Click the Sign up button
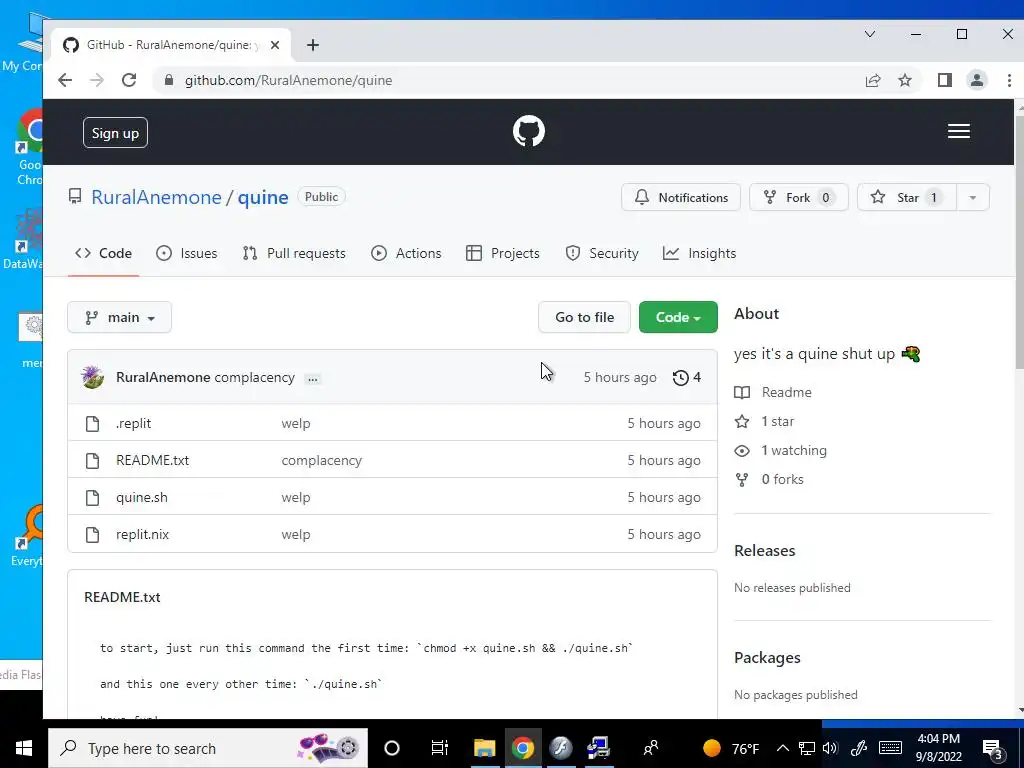This screenshot has height=768, width=1024. coord(115,133)
